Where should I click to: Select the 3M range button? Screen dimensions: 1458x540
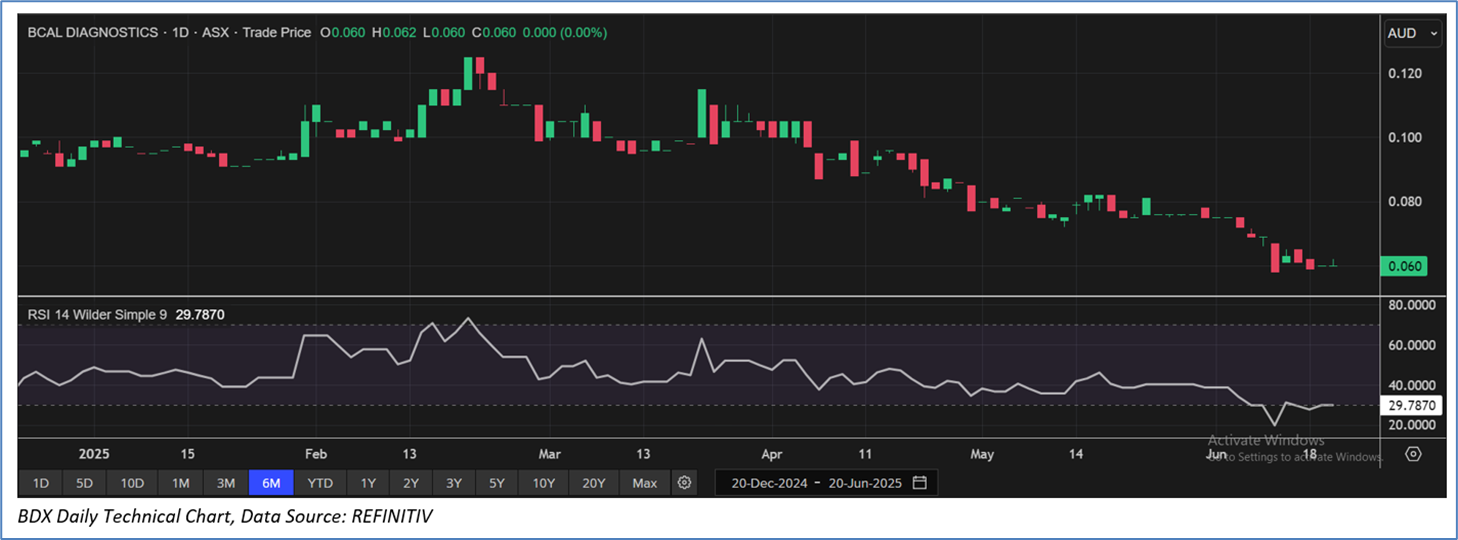click(x=226, y=483)
